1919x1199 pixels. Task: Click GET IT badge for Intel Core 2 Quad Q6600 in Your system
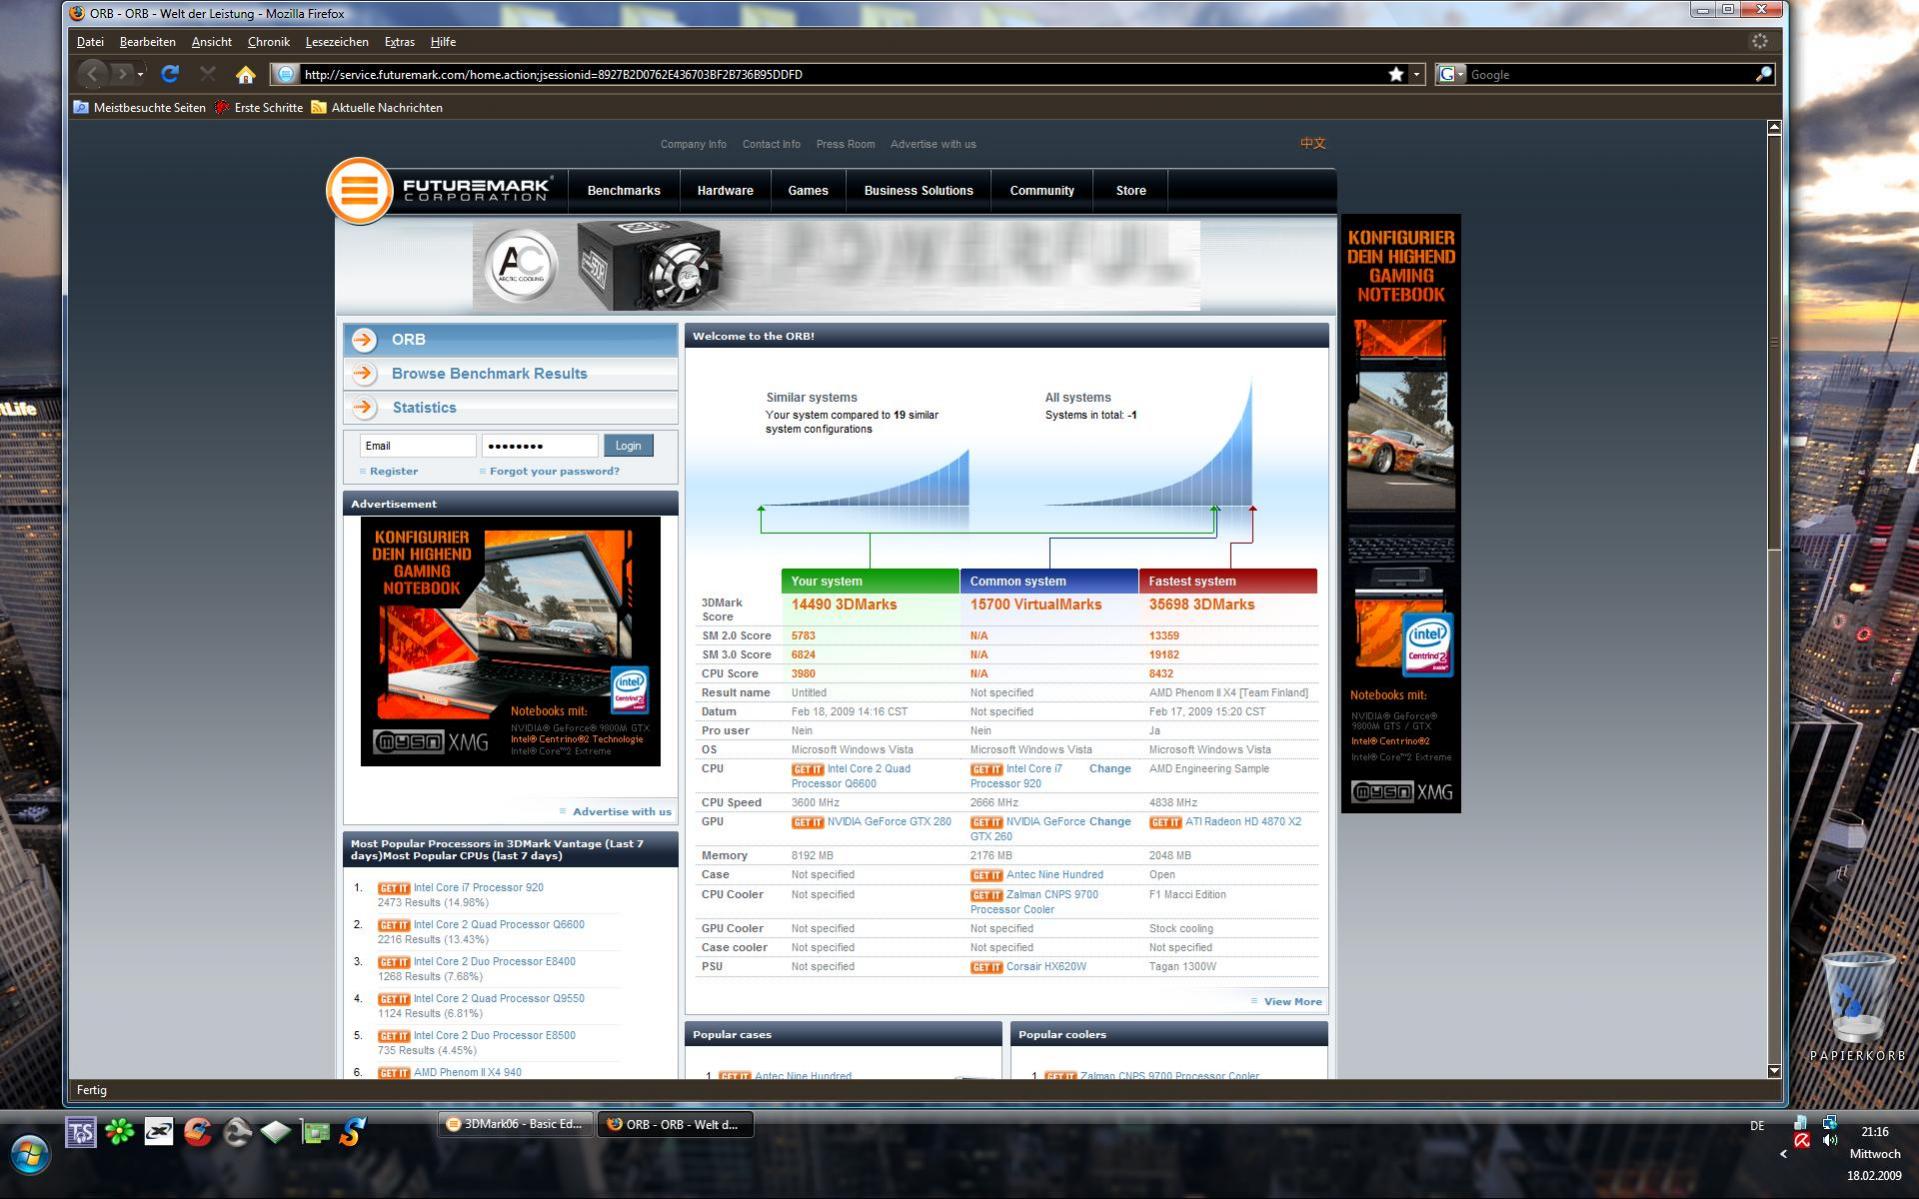point(807,769)
